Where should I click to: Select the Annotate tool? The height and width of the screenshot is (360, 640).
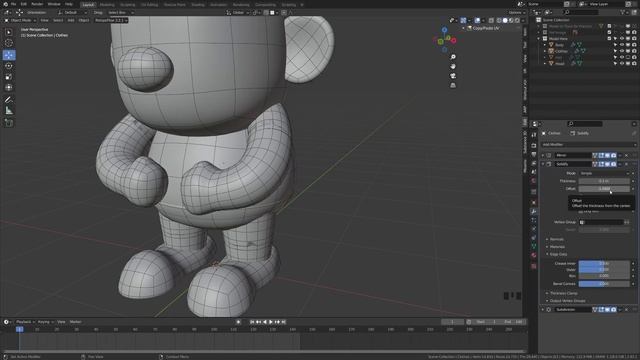[x=9, y=100]
